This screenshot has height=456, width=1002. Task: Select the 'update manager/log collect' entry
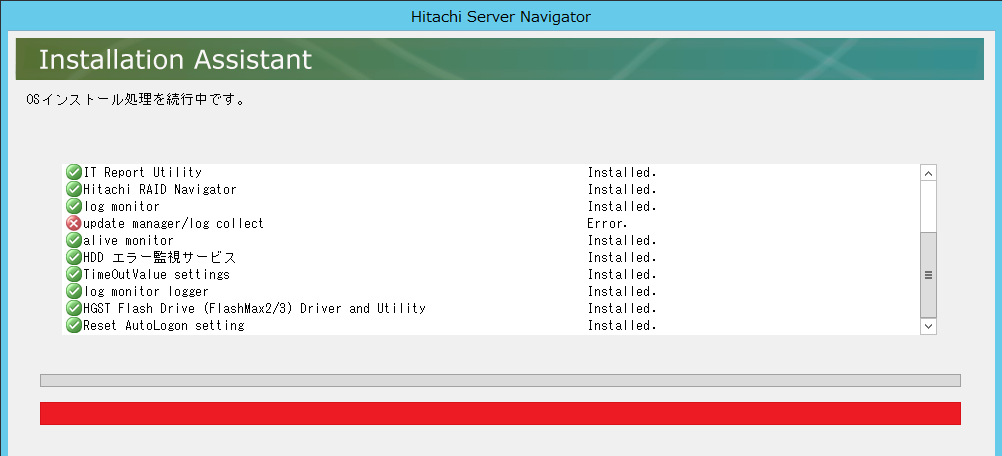pyautogui.click(x=173, y=224)
